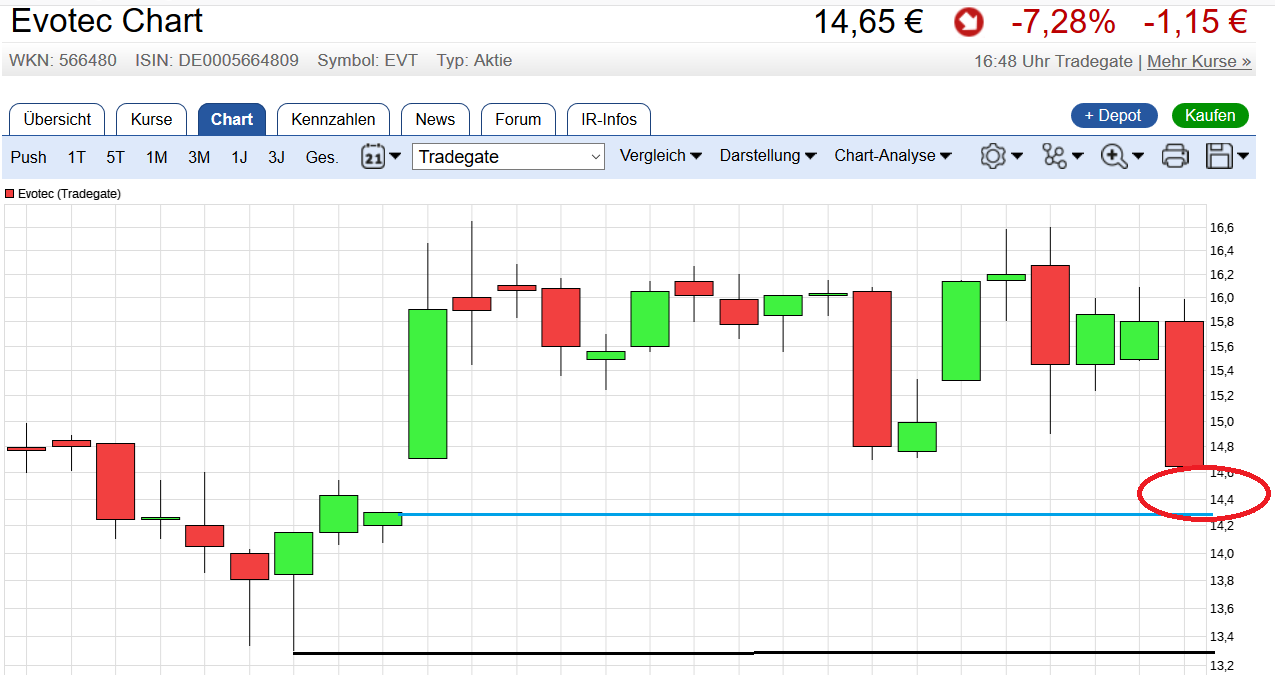The image size is (1275, 675).
Task: Click the -1,15 € change value
Action: click(1195, 21)
